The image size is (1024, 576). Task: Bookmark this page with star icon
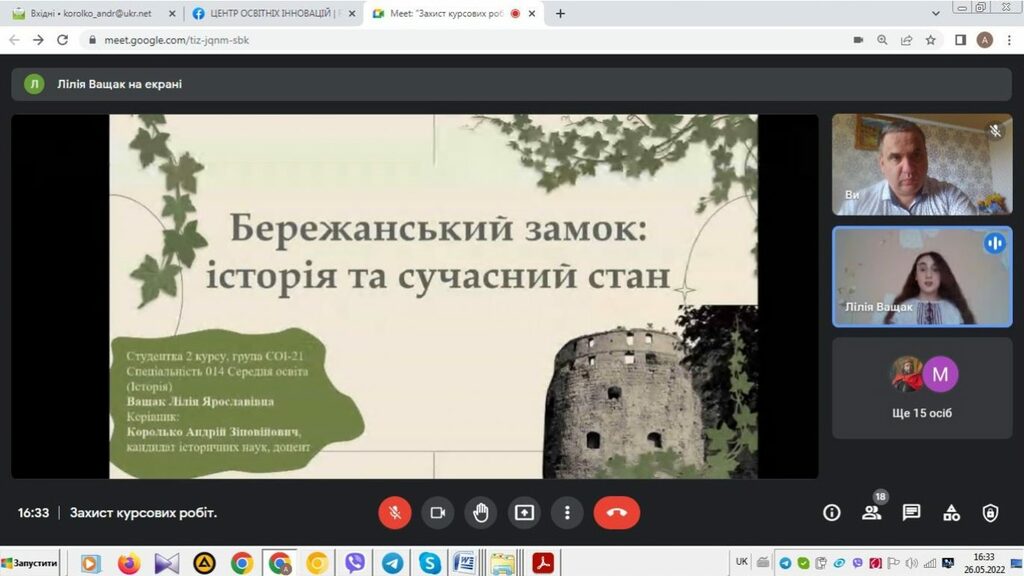click(931, 40)
